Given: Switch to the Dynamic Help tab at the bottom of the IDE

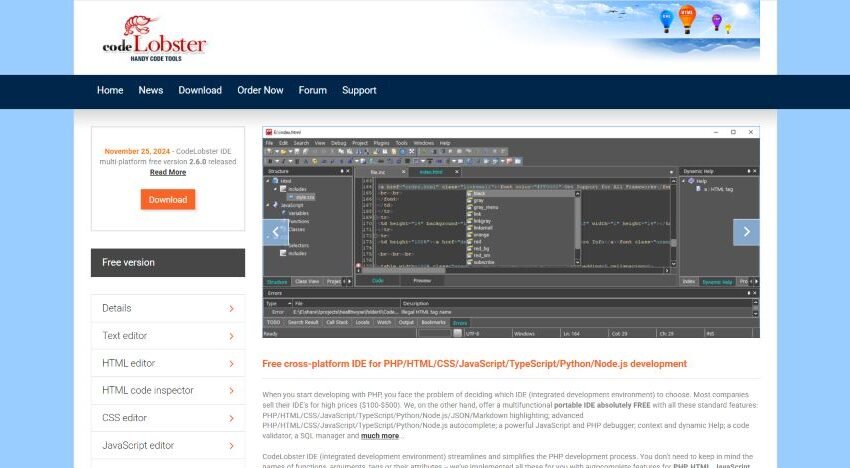Looking at the screenshot, I should (x=717, y=282).
